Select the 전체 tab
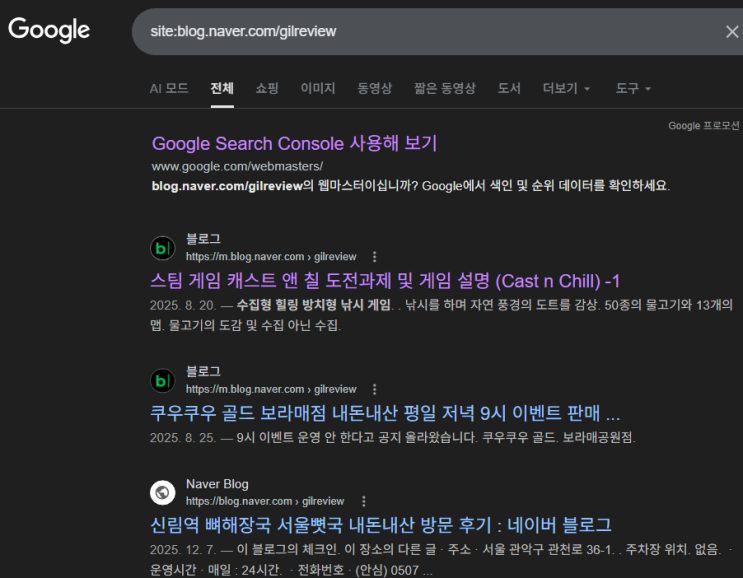This screenshot has height=578, width=743. click(x=222, y=88)
